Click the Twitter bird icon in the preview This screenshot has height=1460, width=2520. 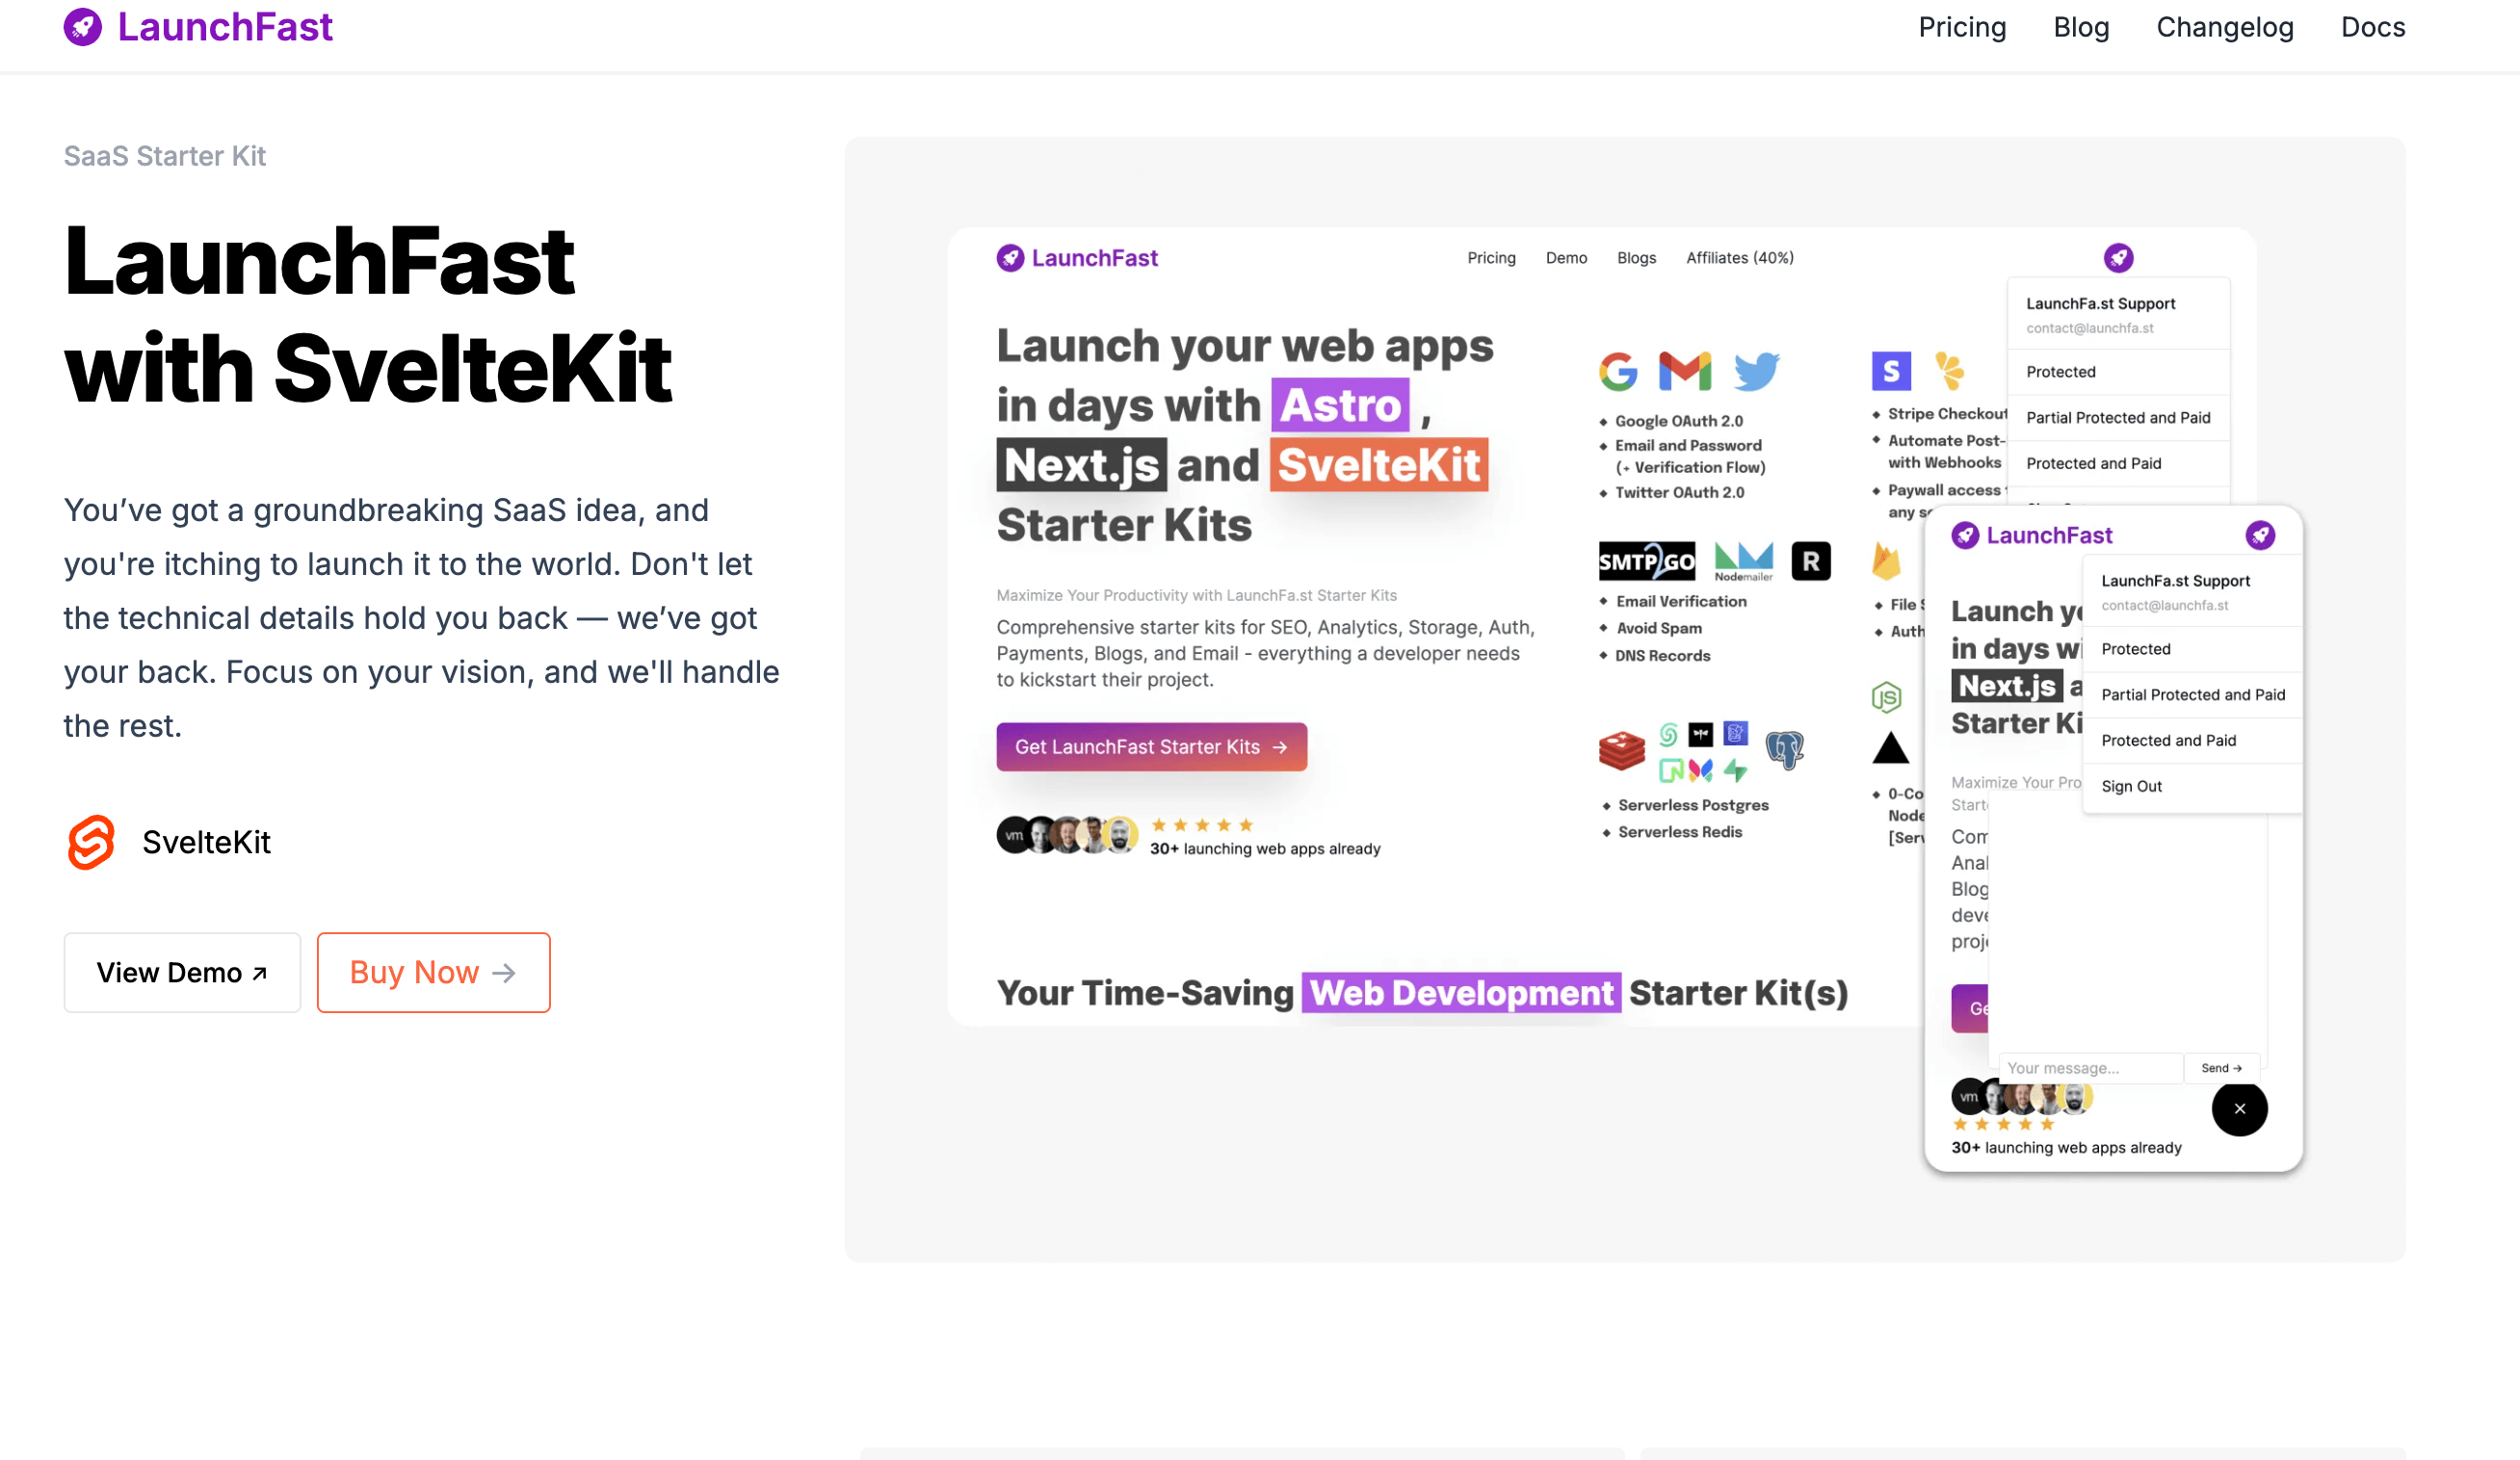coord(1756,371)
